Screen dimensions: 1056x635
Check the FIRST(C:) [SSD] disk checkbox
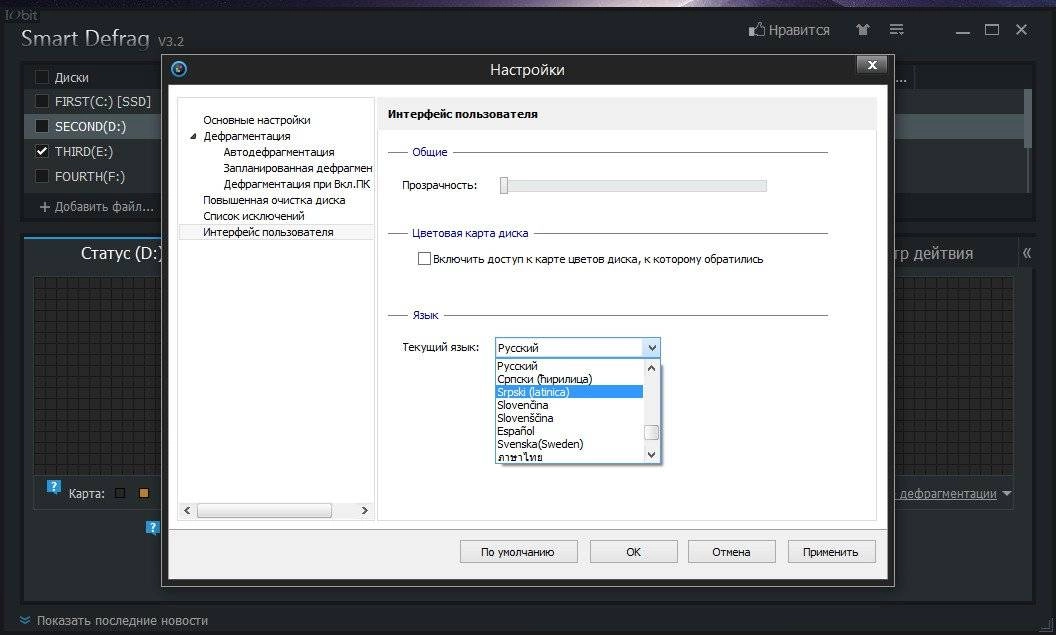42,101
